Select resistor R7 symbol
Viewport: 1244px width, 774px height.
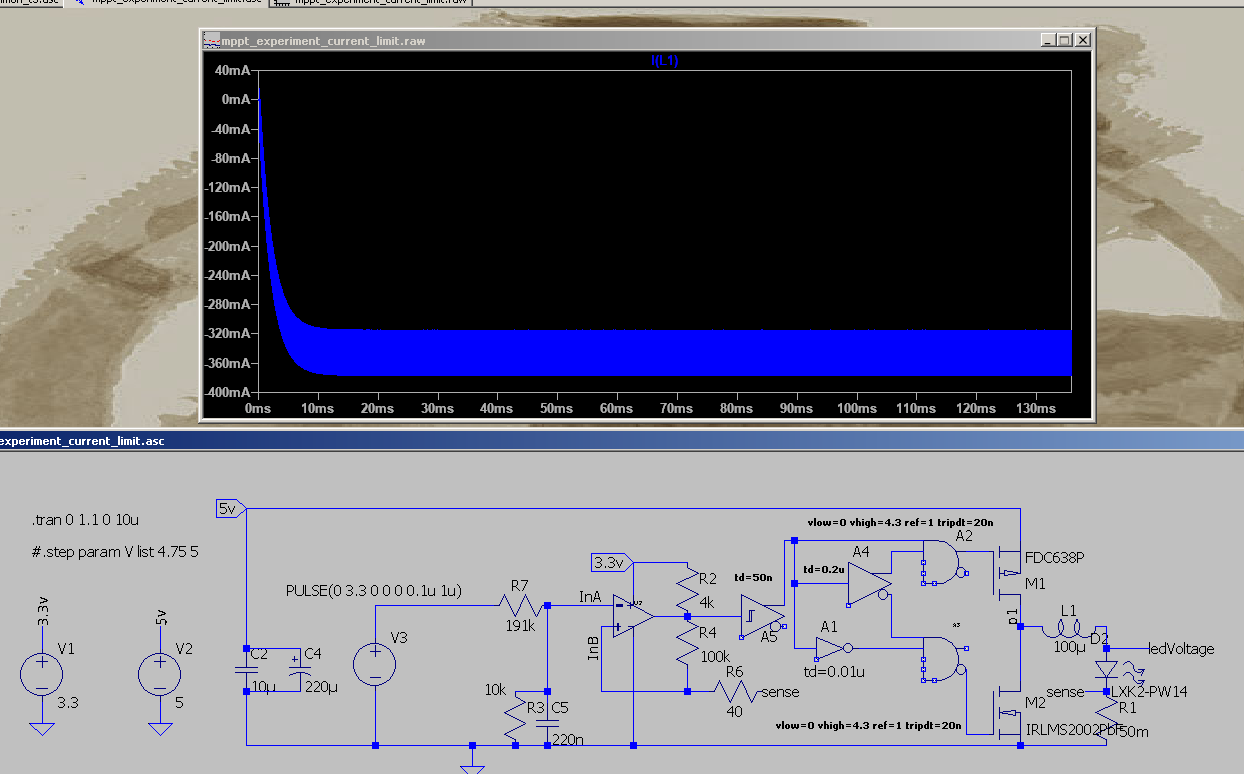point(520,605)
